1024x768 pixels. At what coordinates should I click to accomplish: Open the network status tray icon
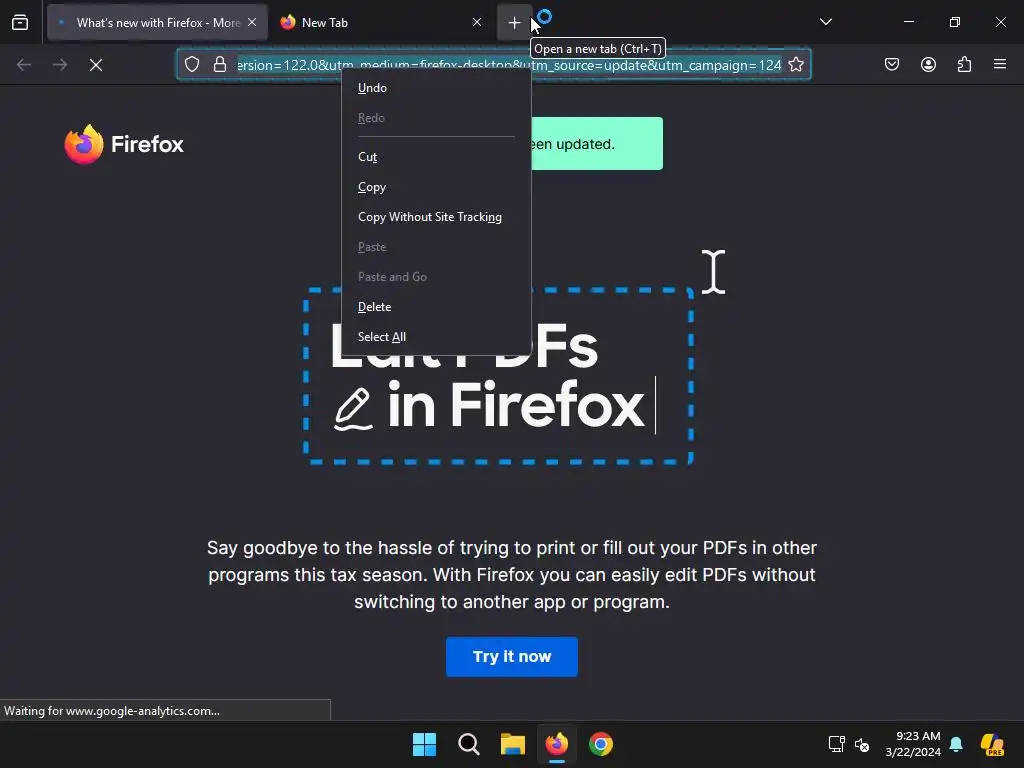(x=837, y=744)
